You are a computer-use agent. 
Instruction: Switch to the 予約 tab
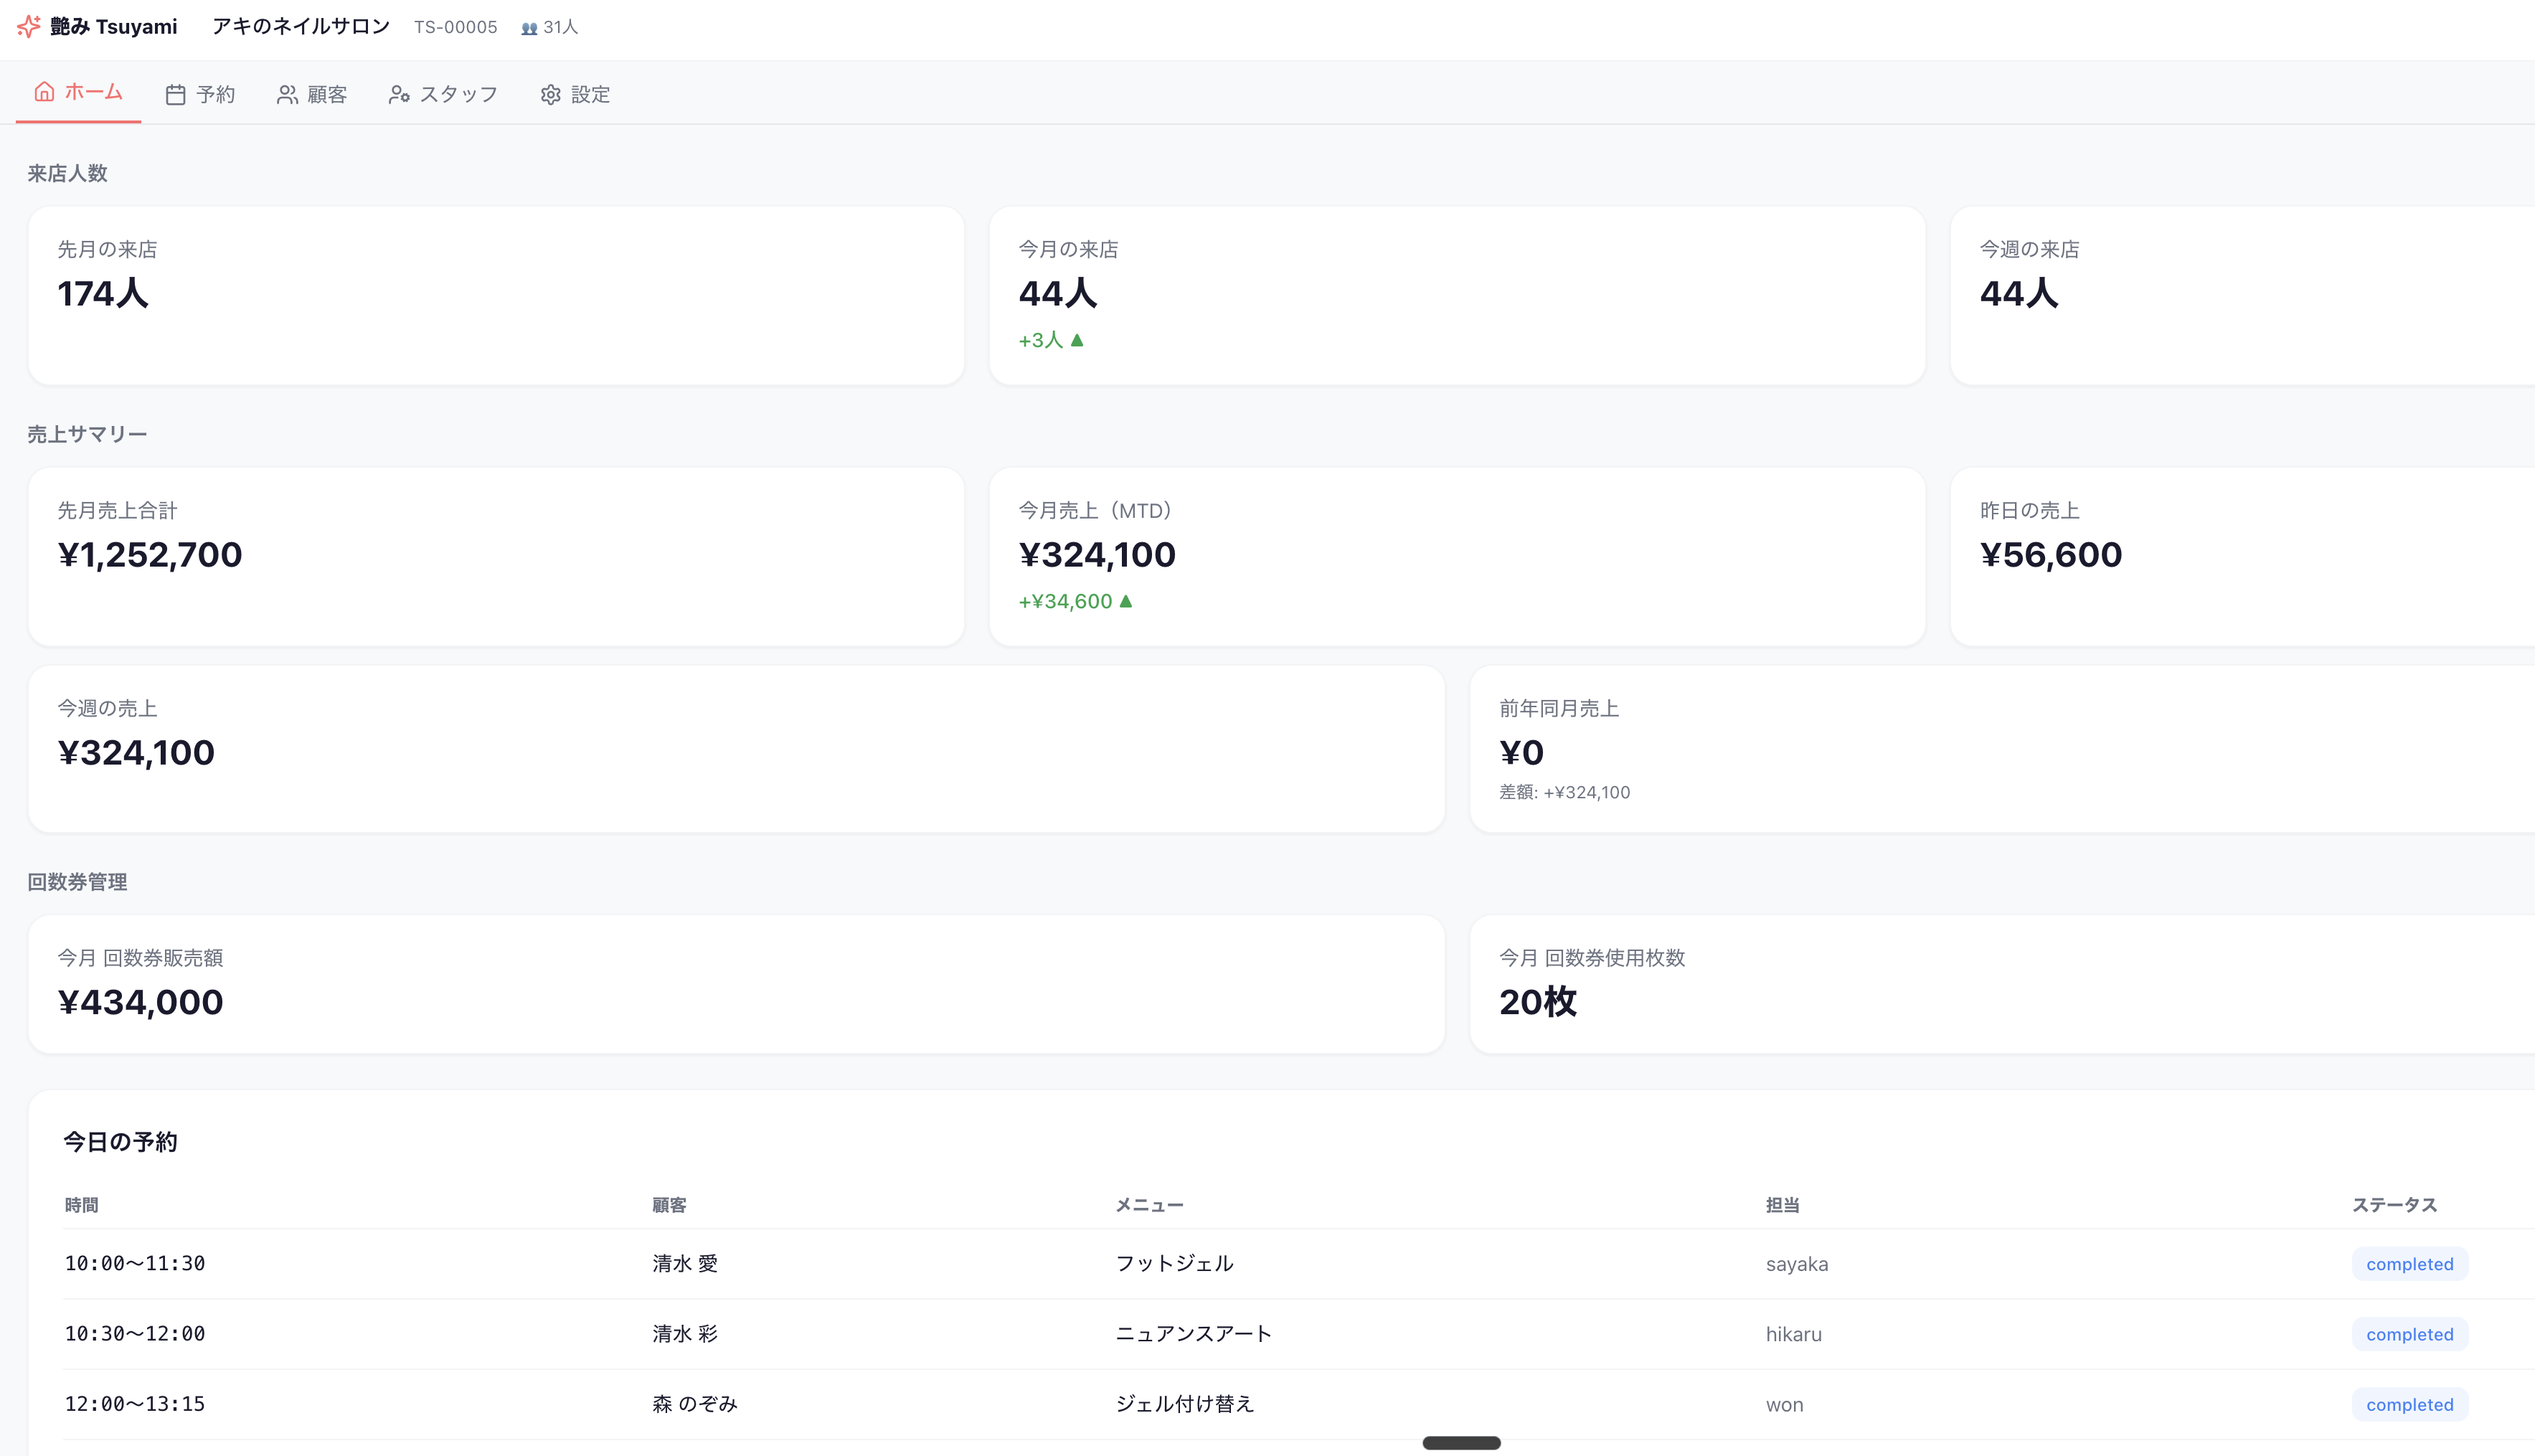coord(200,94)
